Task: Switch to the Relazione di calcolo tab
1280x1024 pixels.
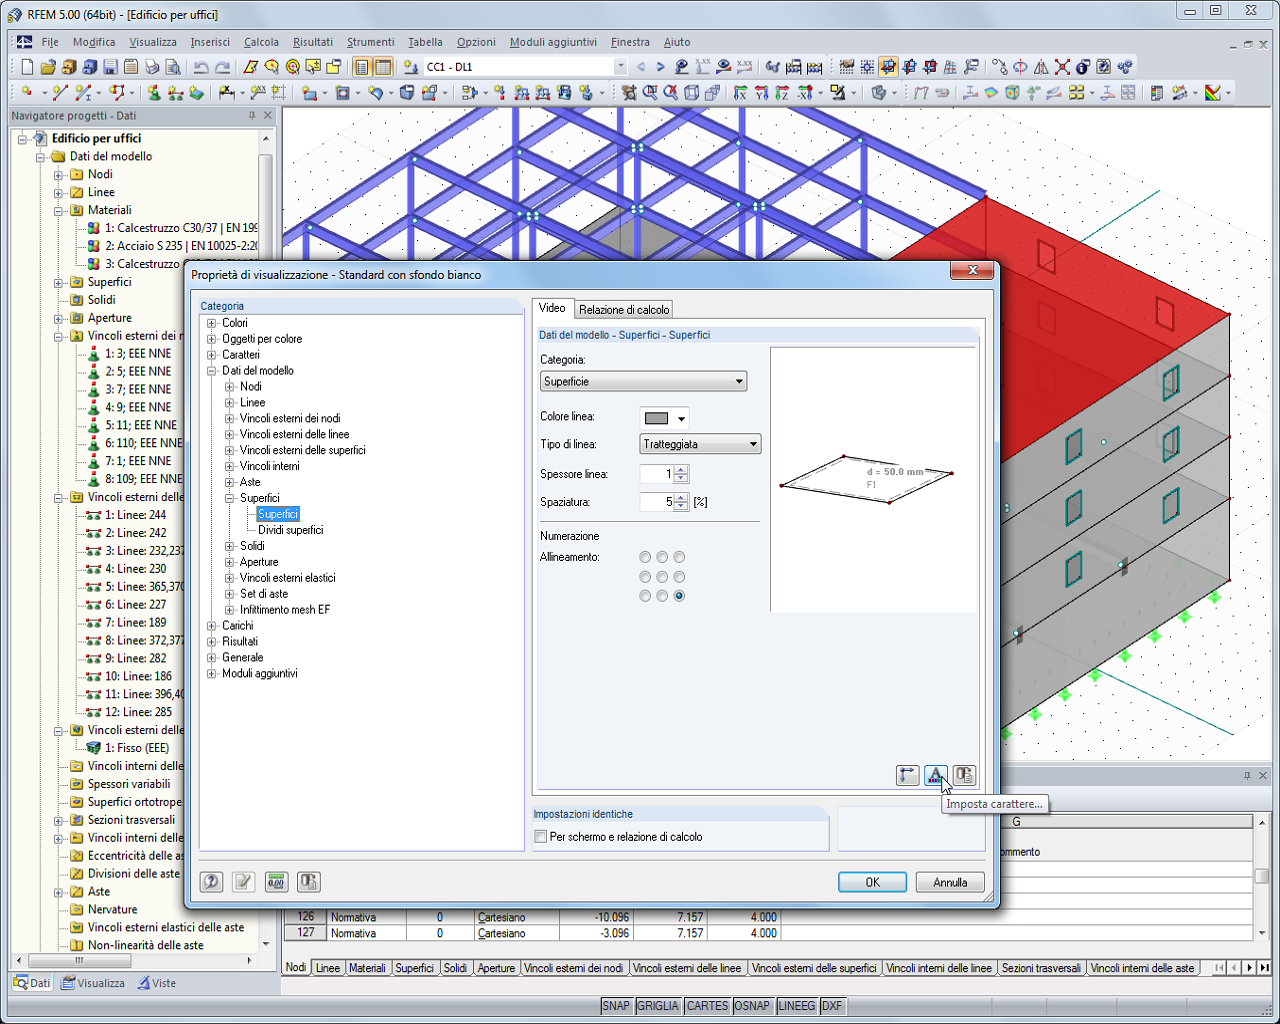Action: pos(624,310)
